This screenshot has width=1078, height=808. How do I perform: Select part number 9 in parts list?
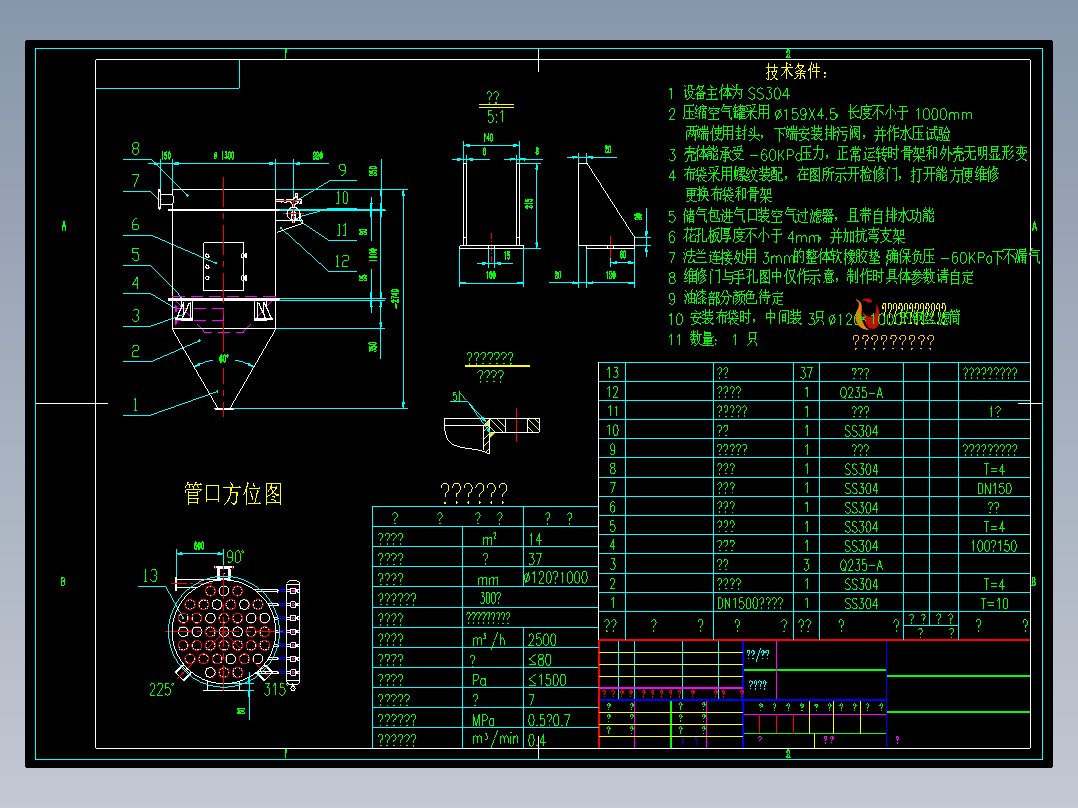(x=613, y=450)
